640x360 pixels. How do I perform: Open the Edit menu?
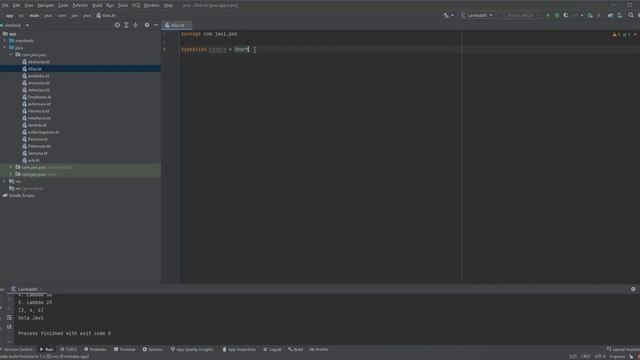click(16, 5)
